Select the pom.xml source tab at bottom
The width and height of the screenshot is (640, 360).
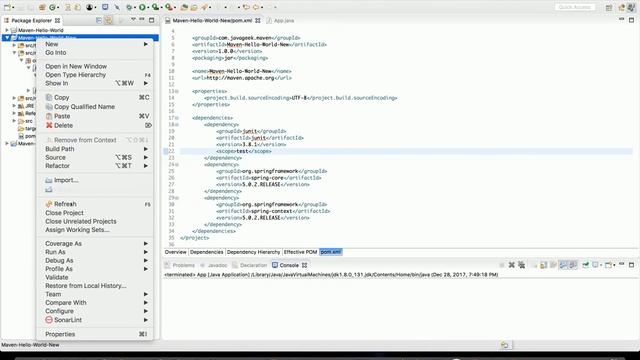point(331,252)
